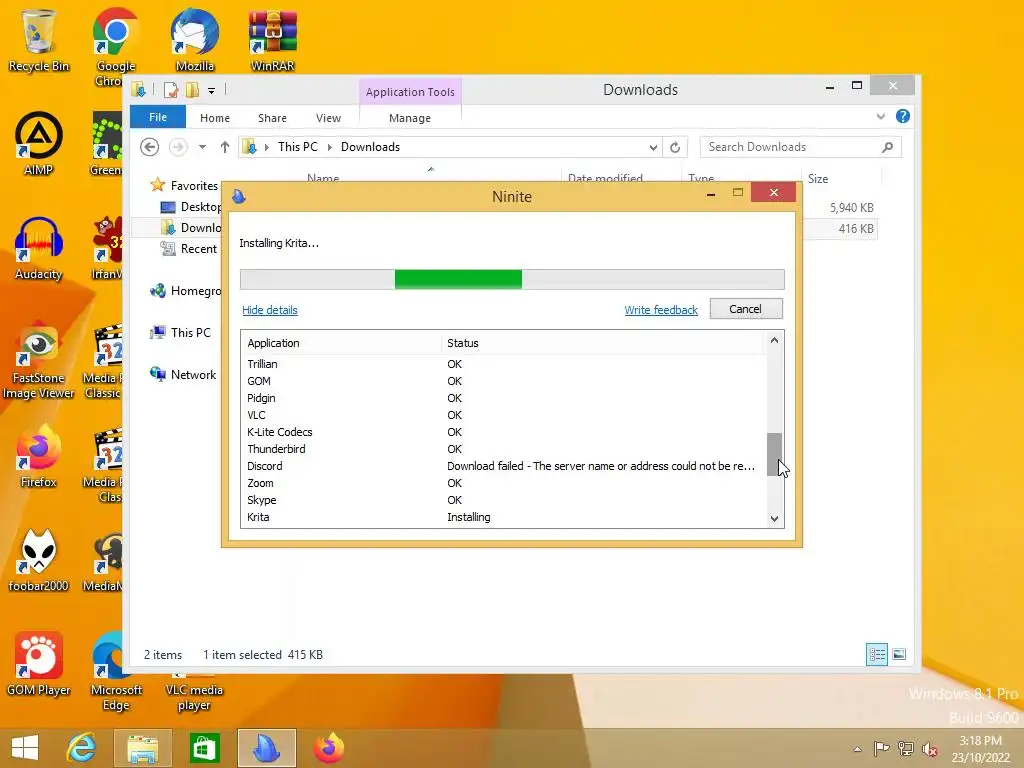Click the Application column header in Ninite

[x=342, y=344]
